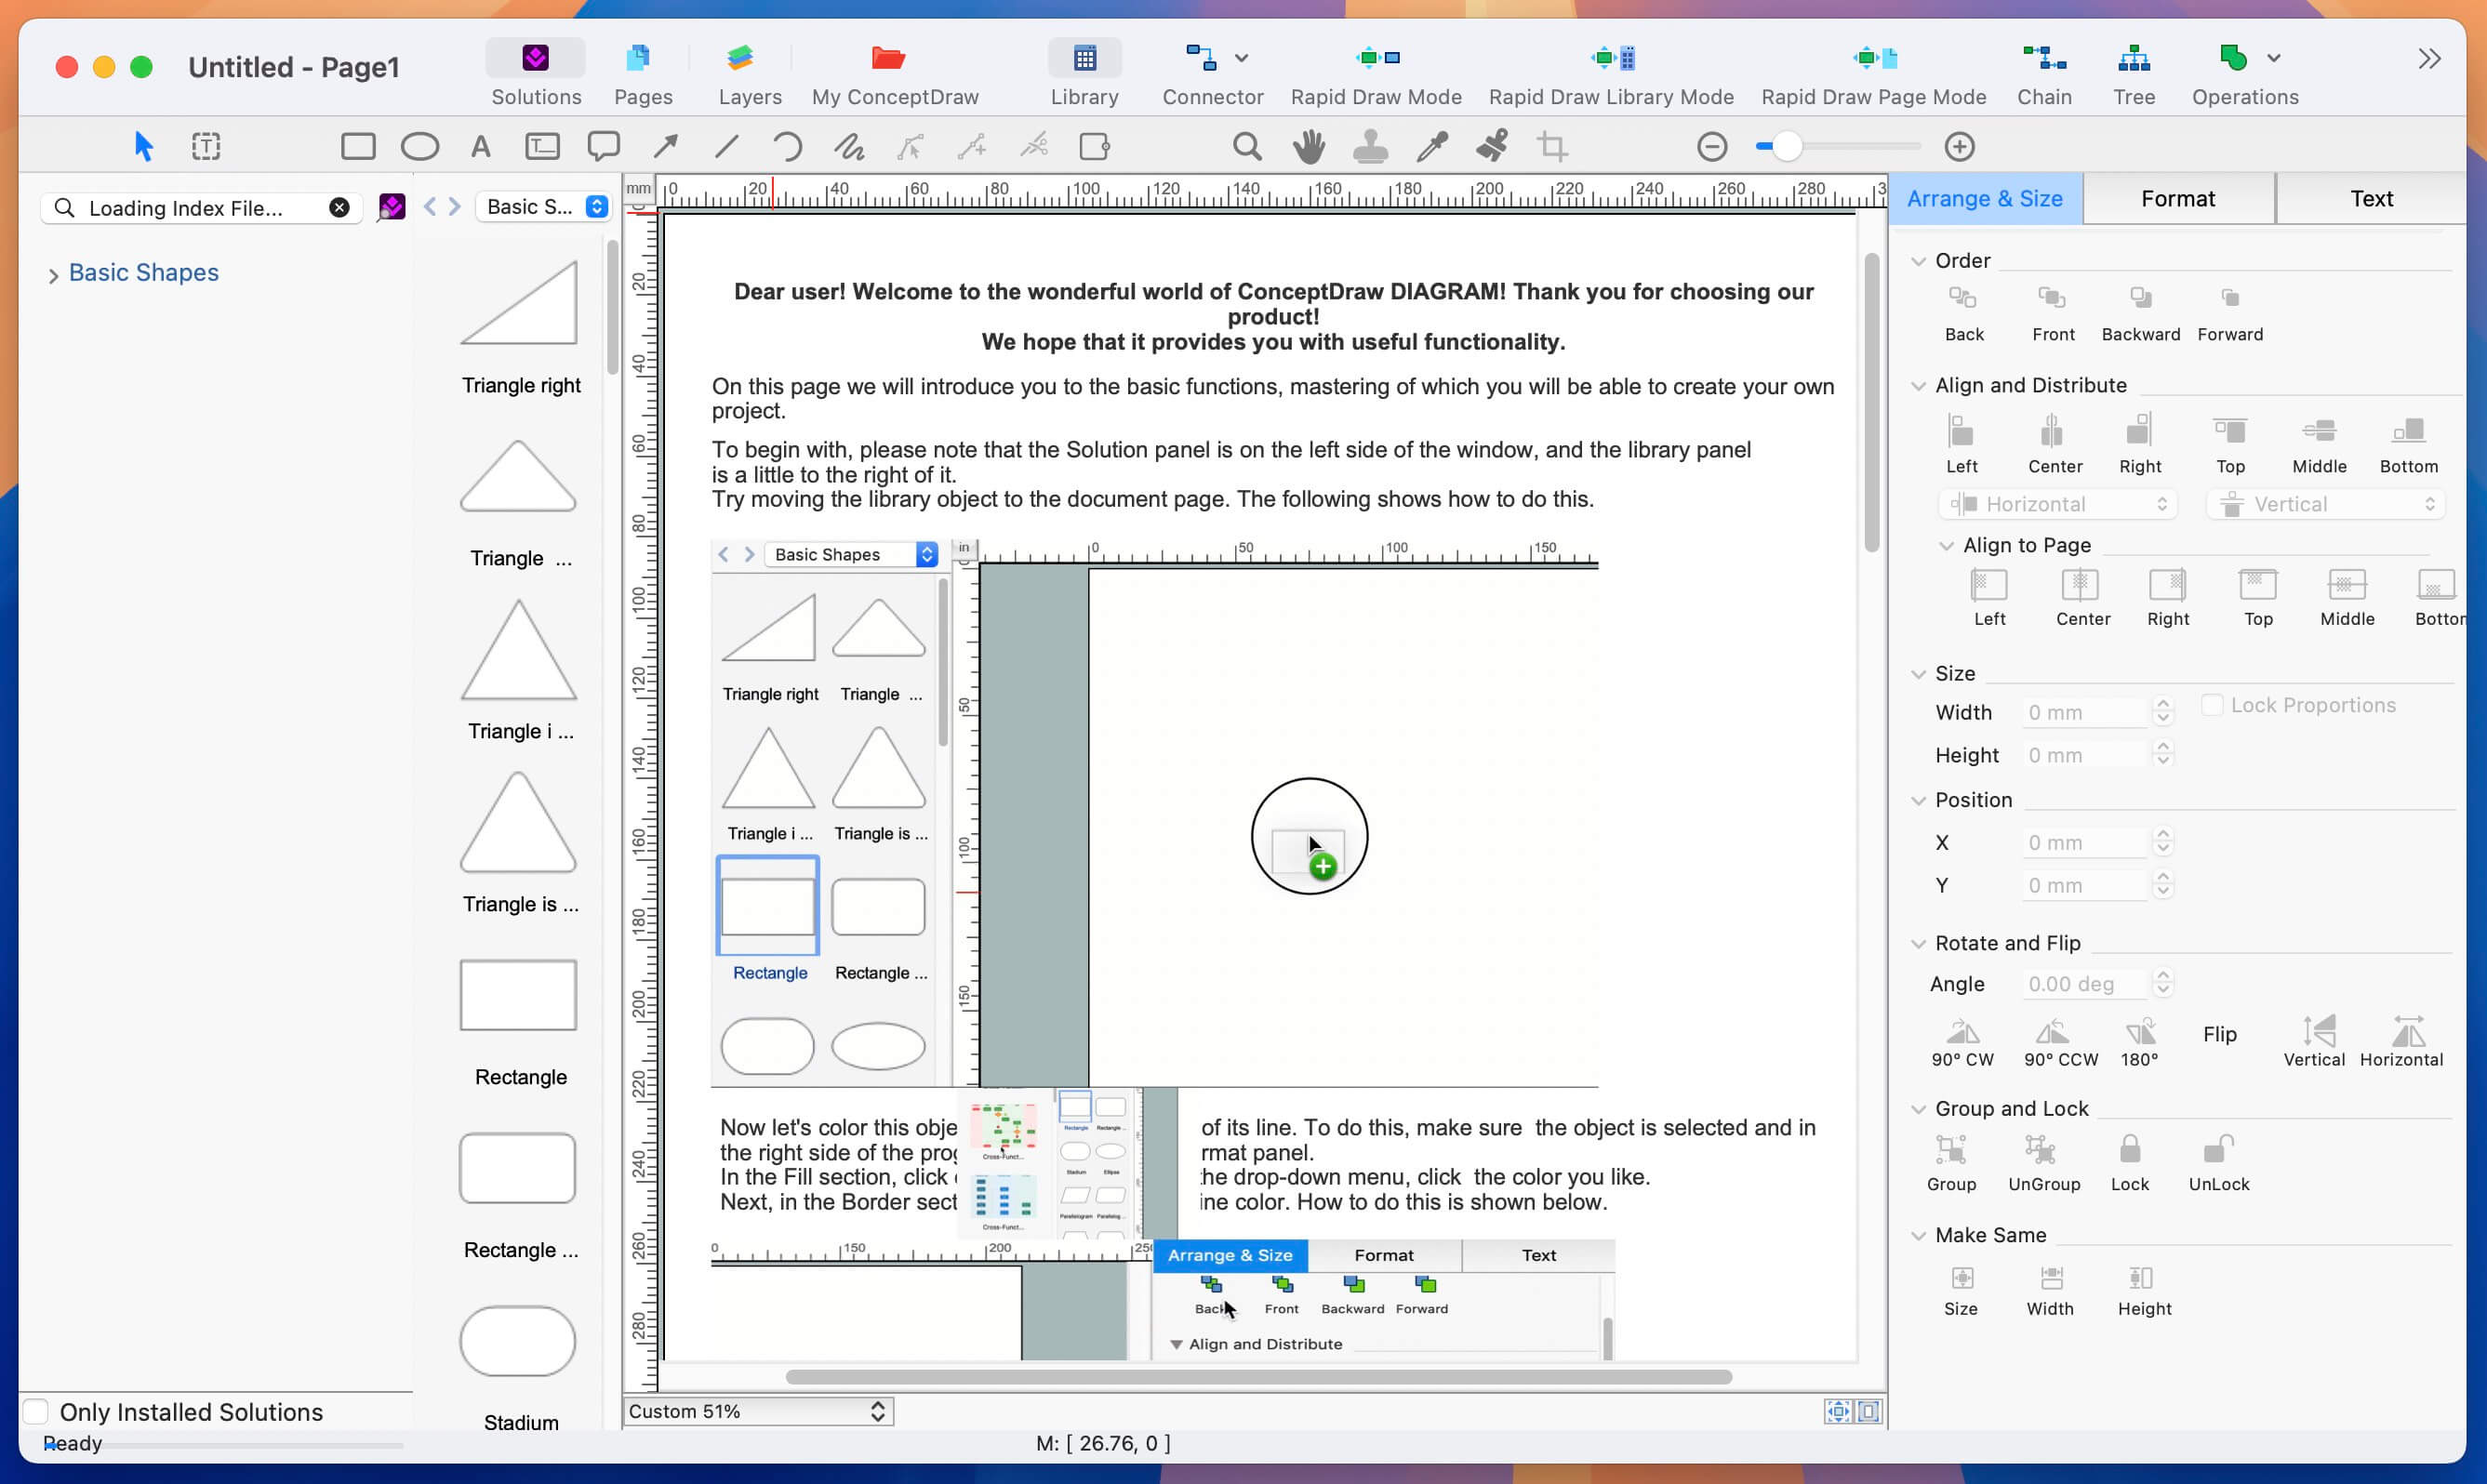Send object to Back using Order panel
This screenshot has height=1484, width=2487.
(x=1963, y=310)
